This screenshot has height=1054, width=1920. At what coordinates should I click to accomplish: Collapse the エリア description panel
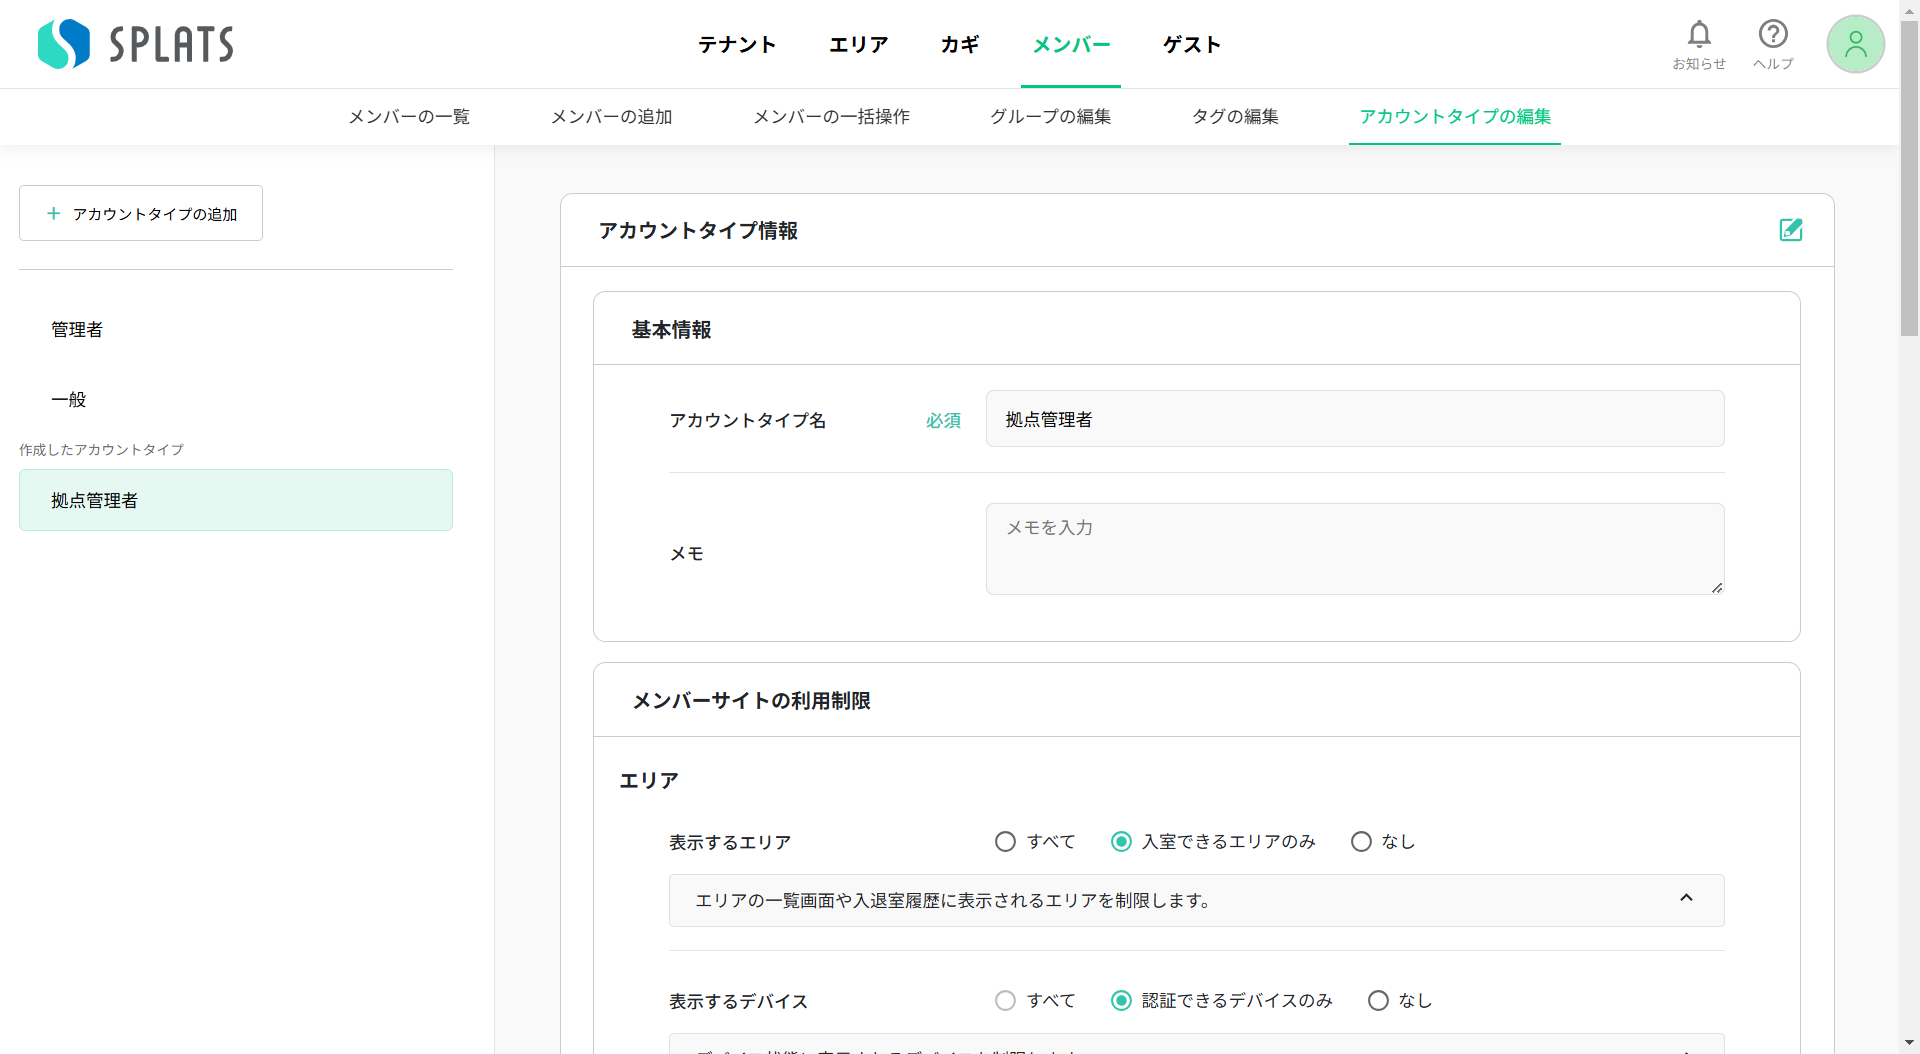pos(1687,898)
